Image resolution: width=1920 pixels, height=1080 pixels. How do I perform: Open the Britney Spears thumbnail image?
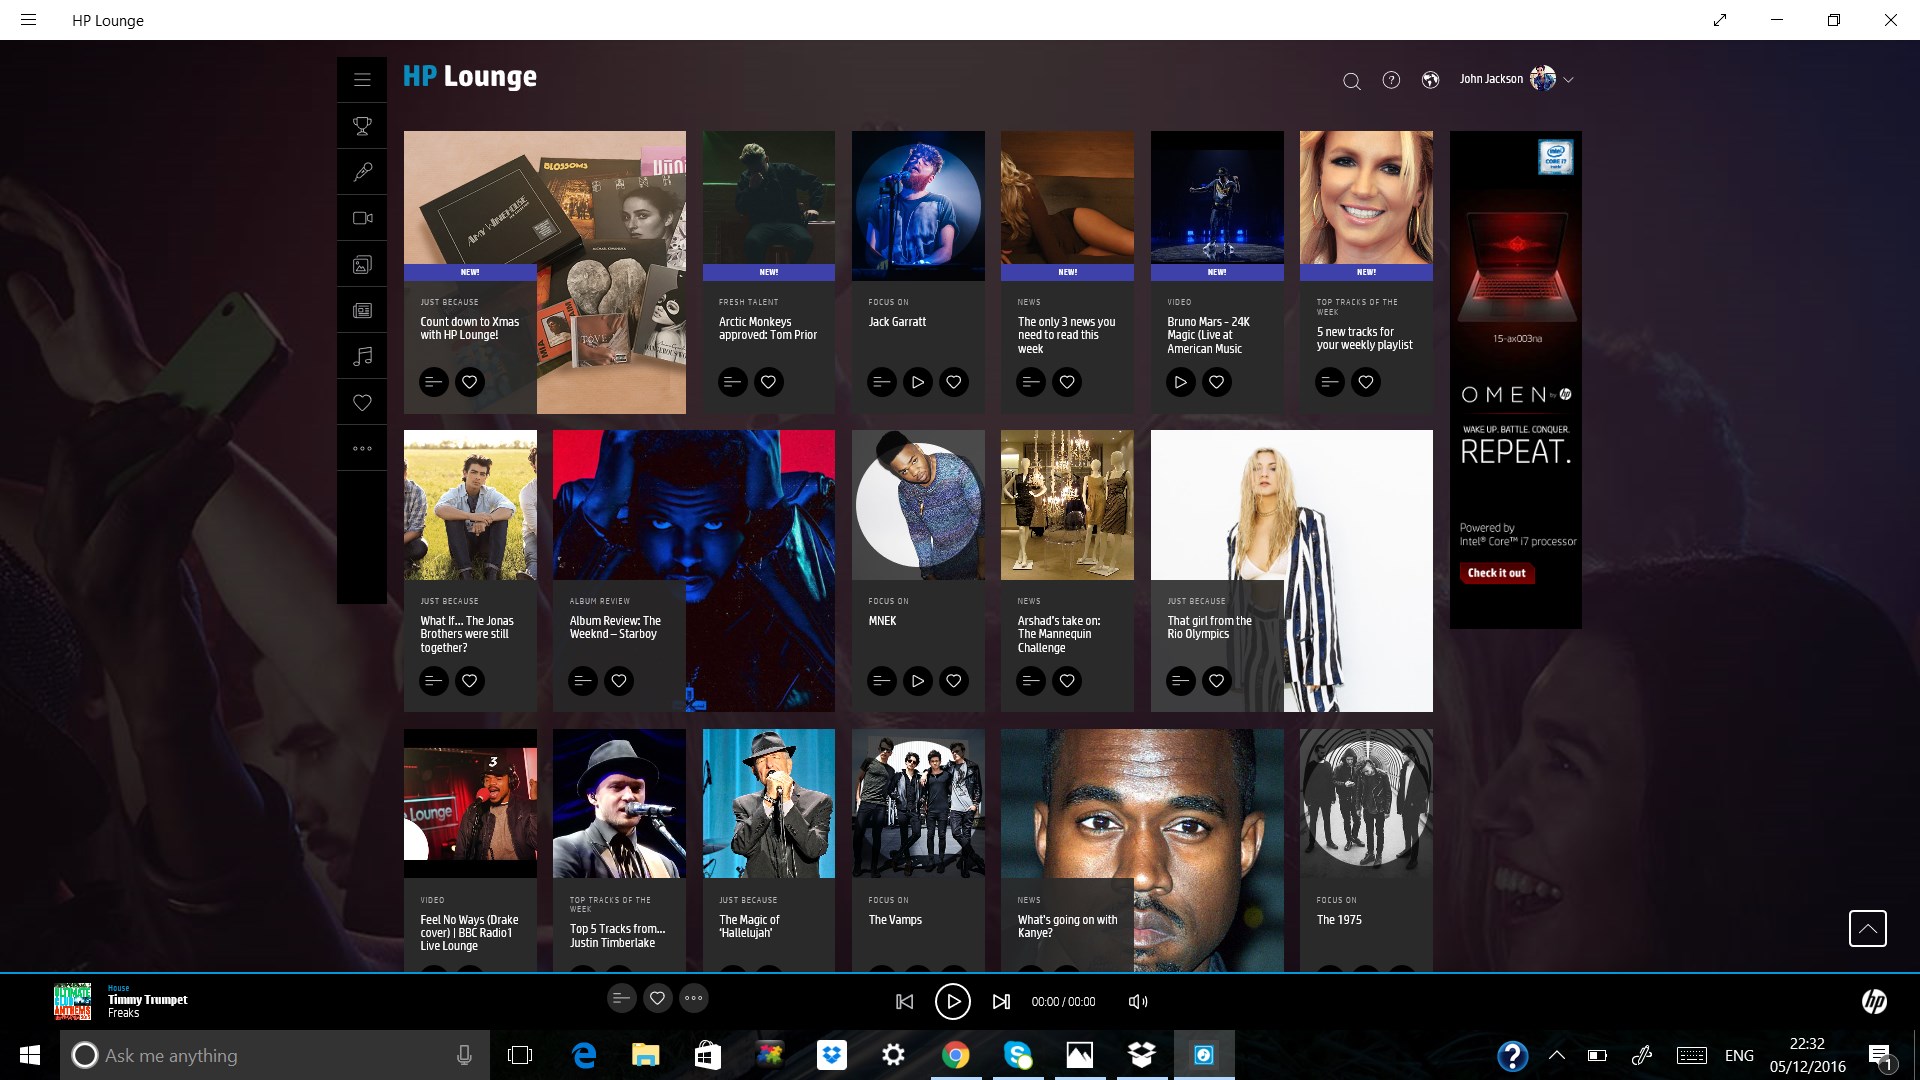[1366, 198]
